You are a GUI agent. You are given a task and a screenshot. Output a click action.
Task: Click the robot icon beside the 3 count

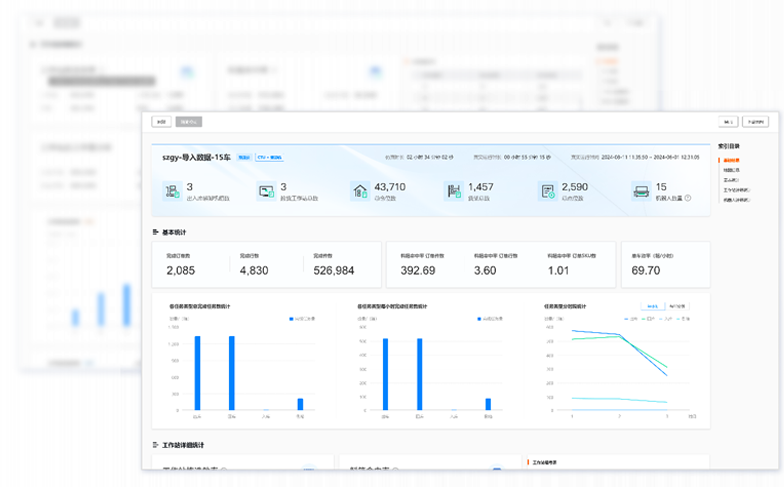point(173,191)
